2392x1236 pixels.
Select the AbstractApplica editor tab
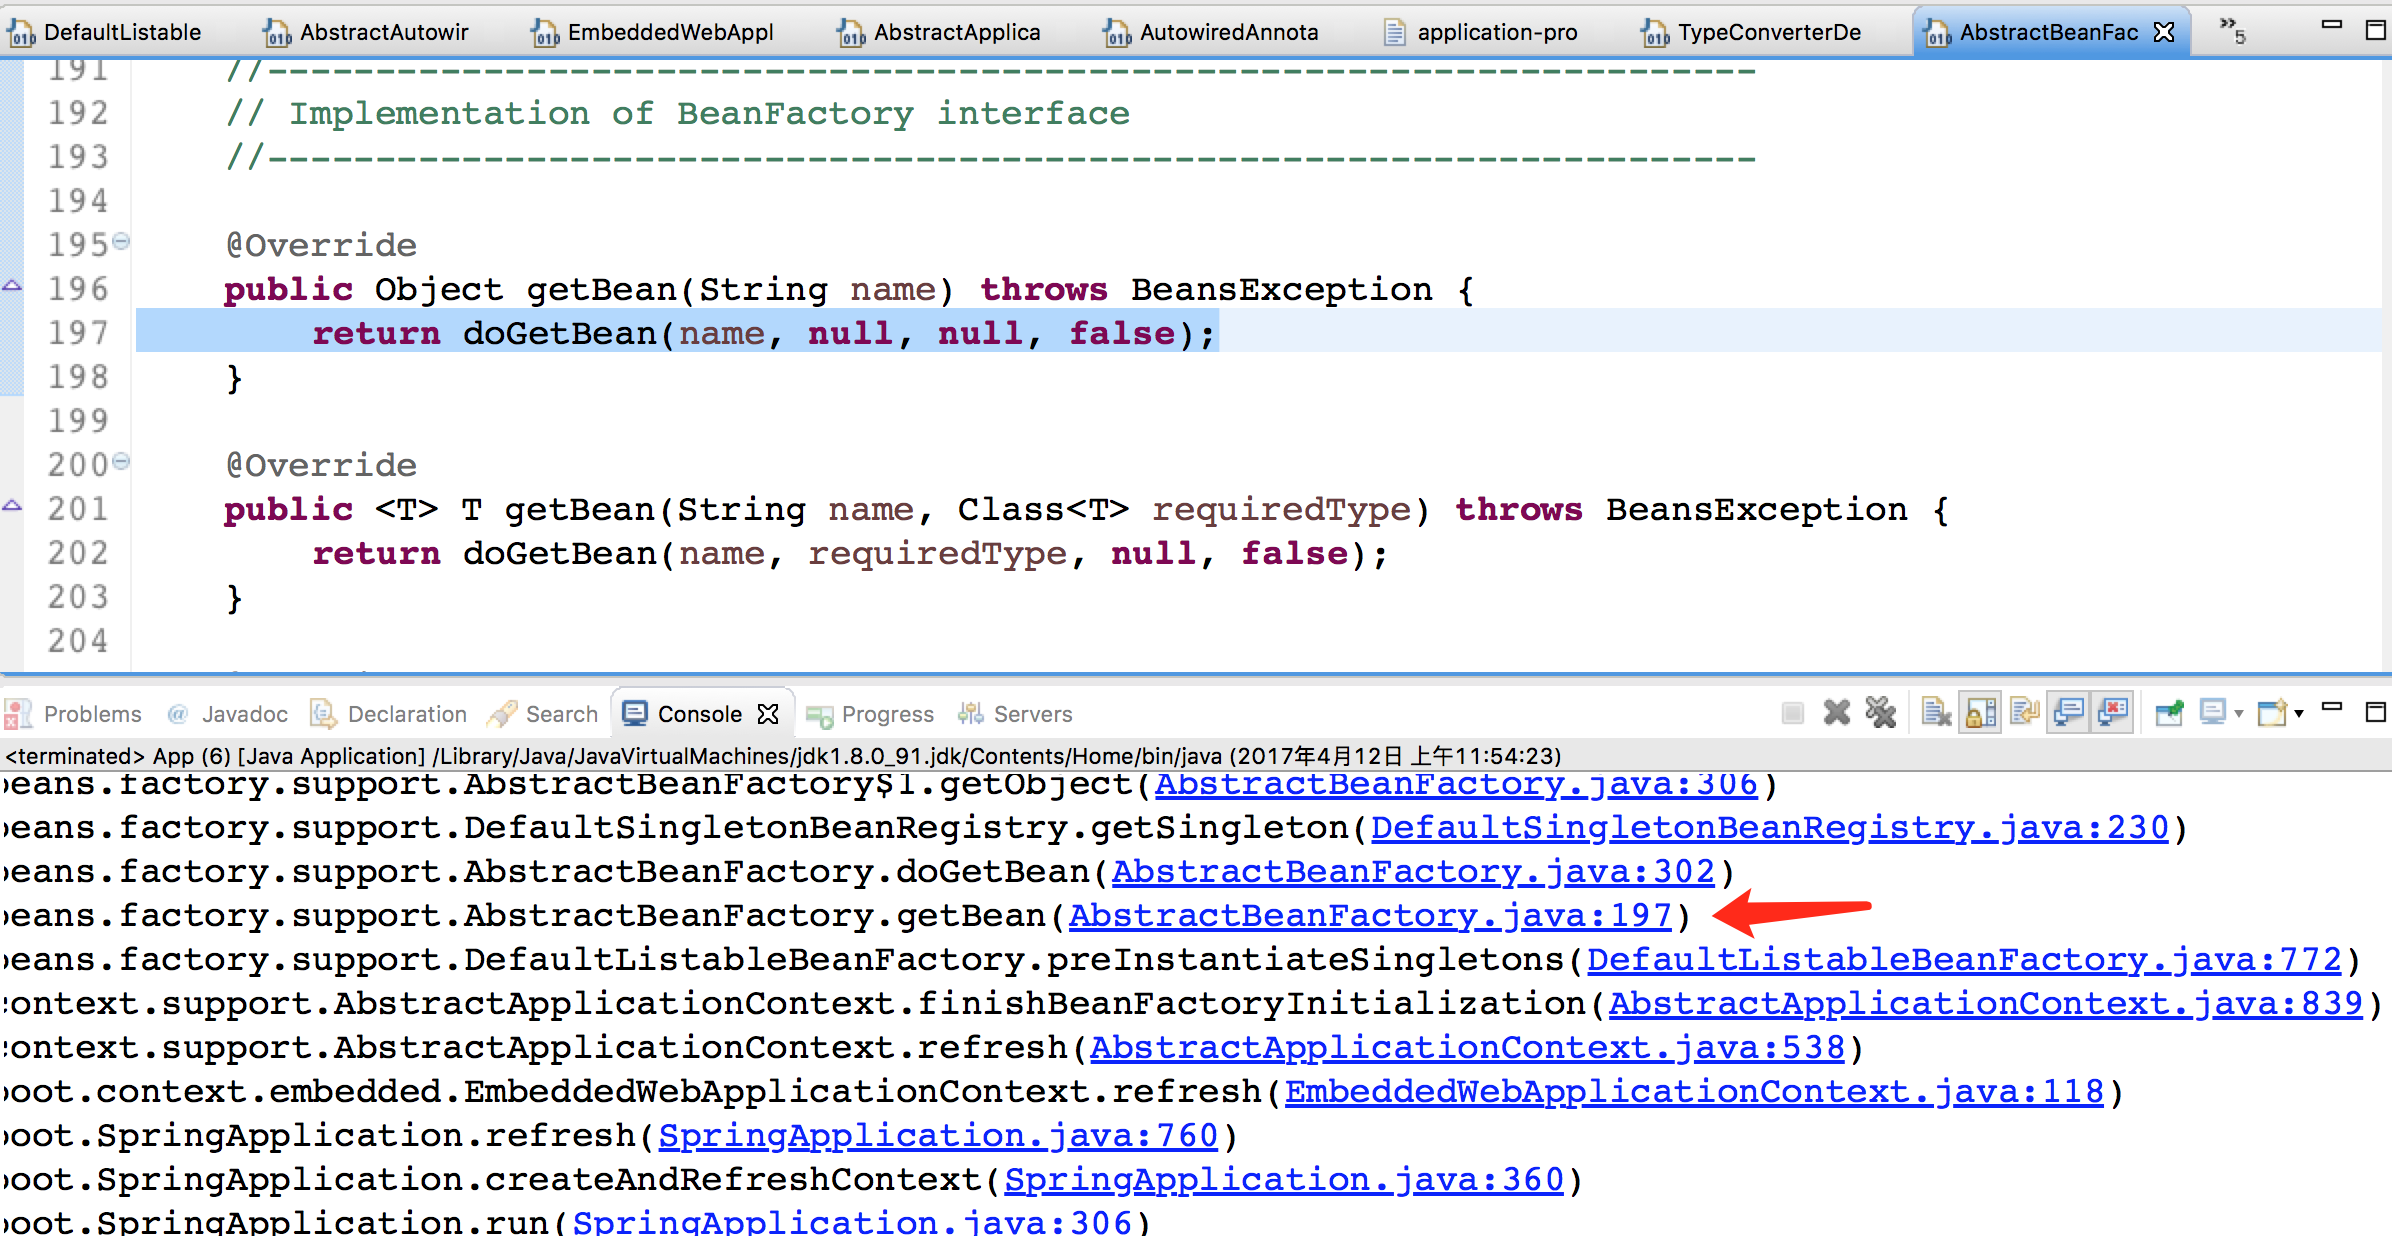940,32
